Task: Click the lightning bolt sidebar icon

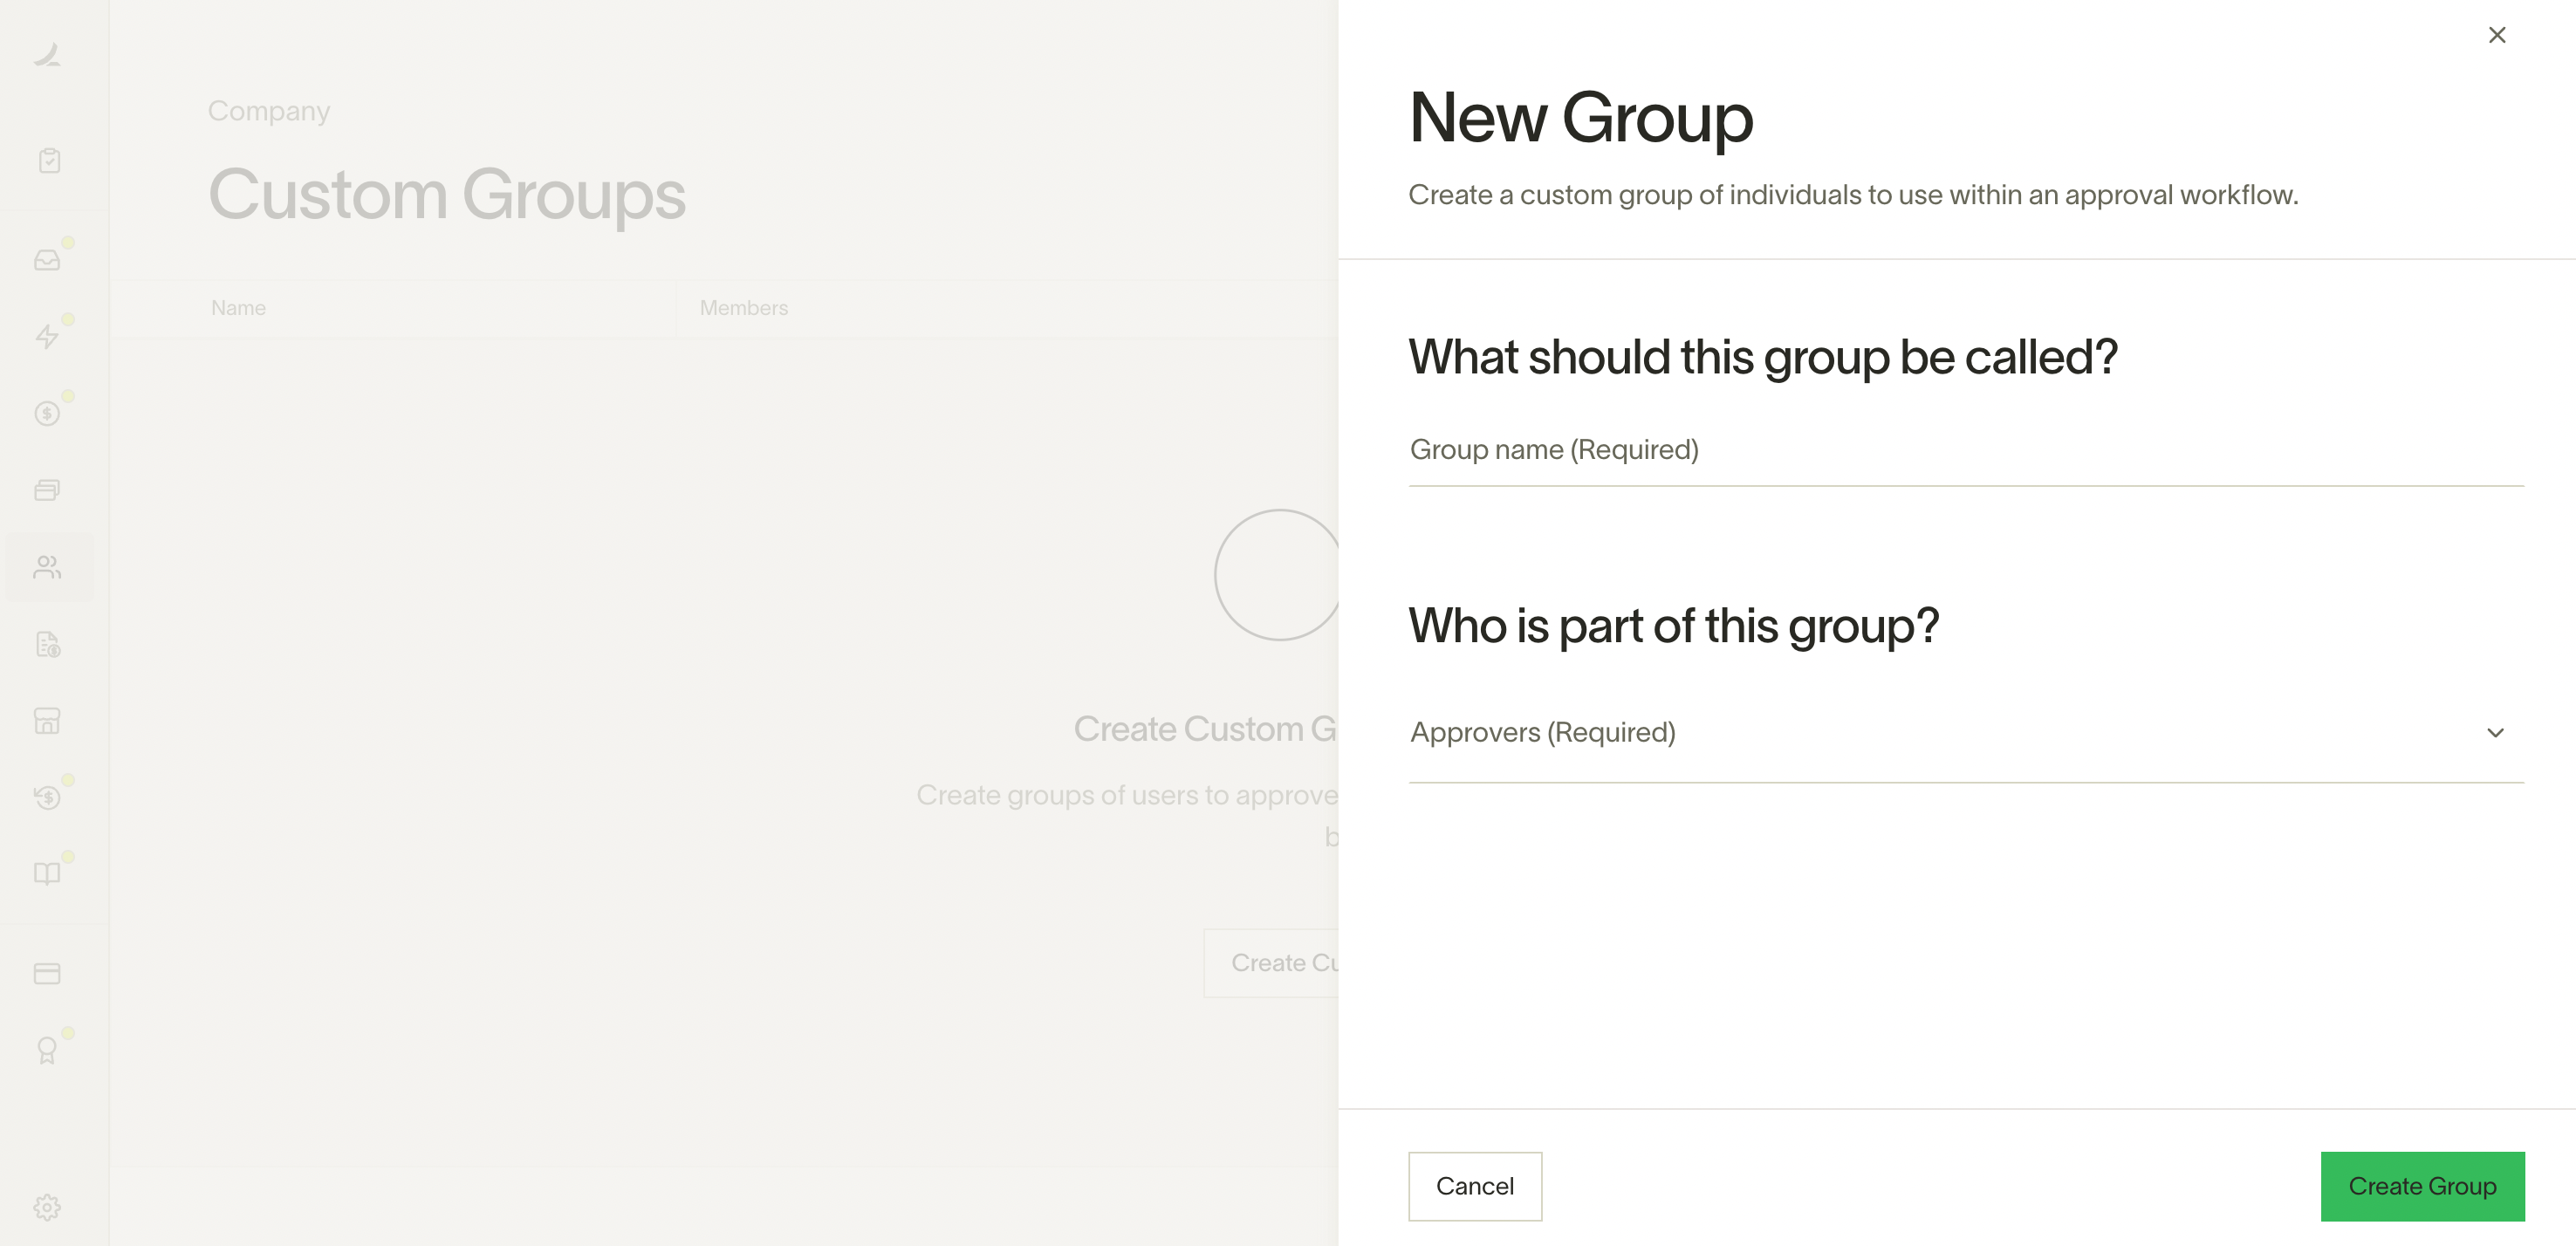Action: coord(47,336)
